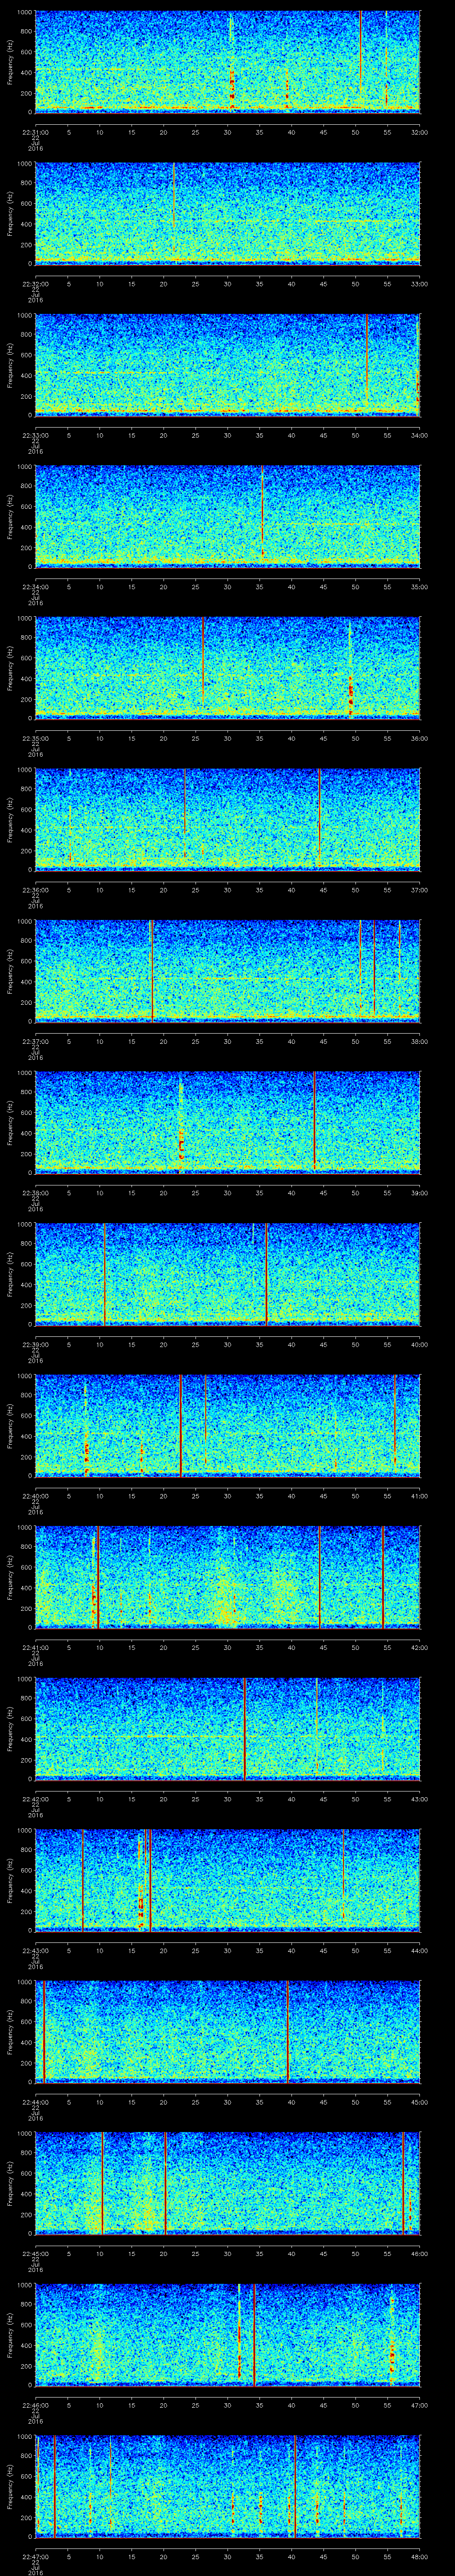This screenshot has height=2576, width=455.
Task: Select the 34:00 end time label
Action: [419, 435]
